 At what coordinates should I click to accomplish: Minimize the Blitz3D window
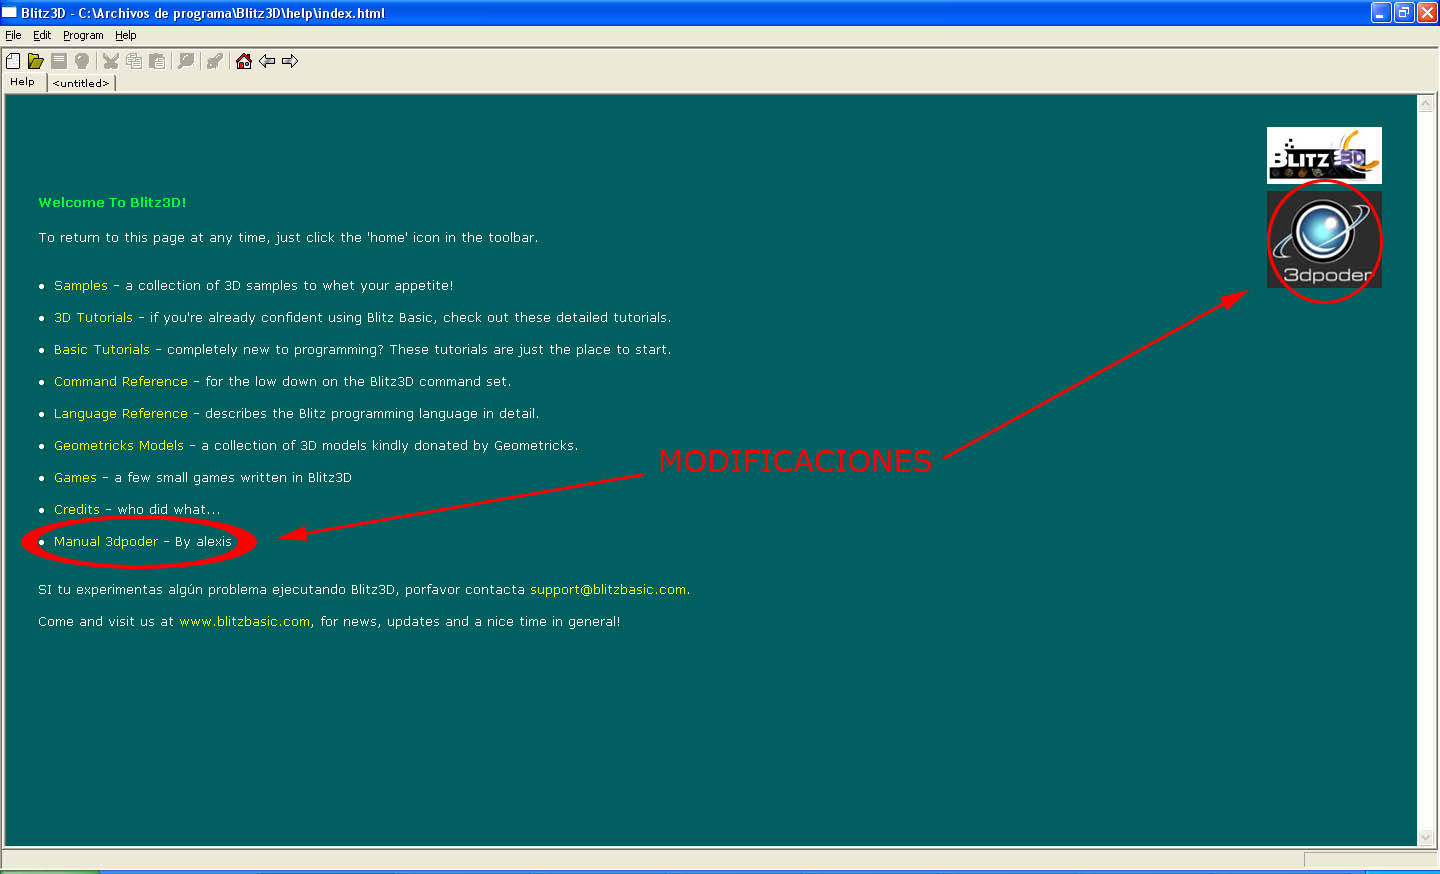pyautogui.click(x=1381, y=13)
